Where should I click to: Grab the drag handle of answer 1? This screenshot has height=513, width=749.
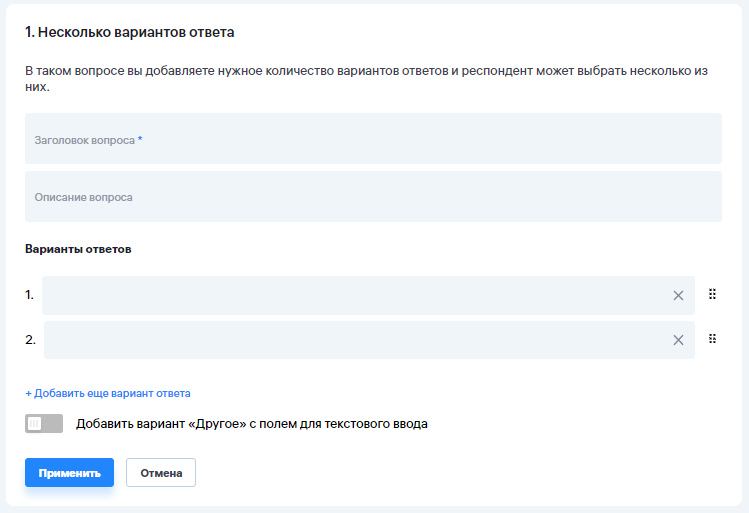713,294
